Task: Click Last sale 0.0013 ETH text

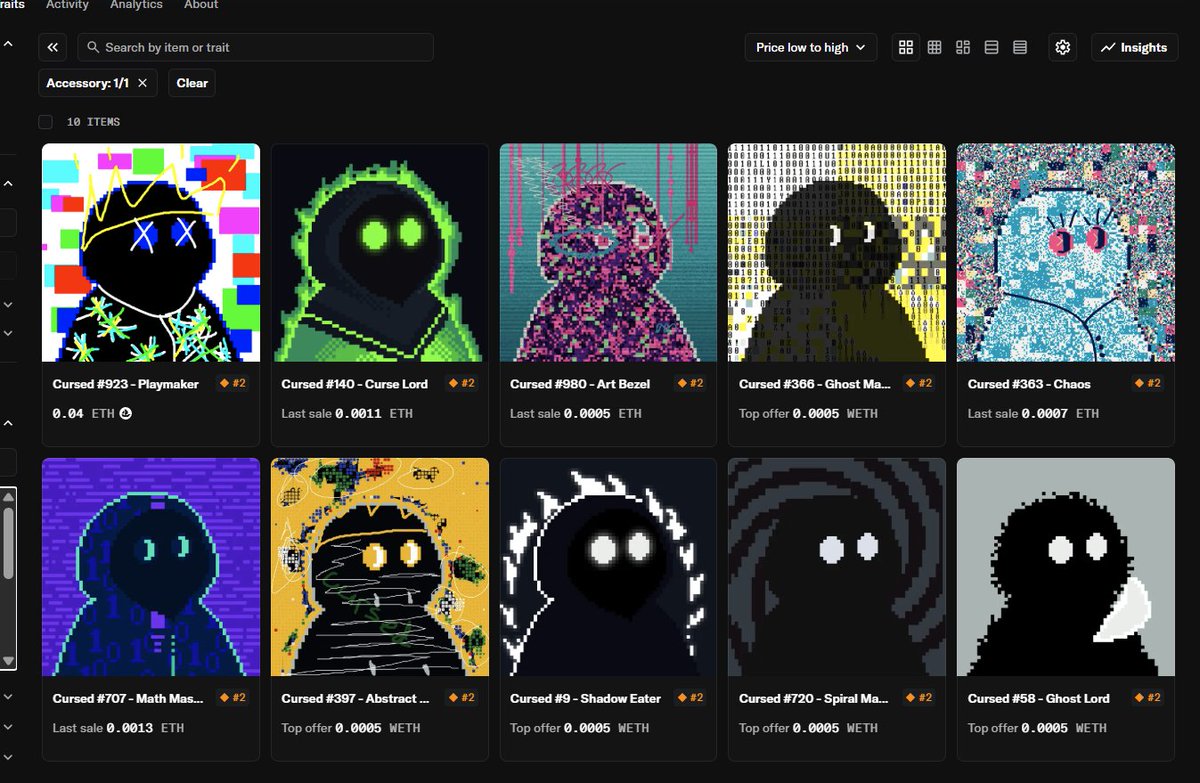Action: click(118, 728)
